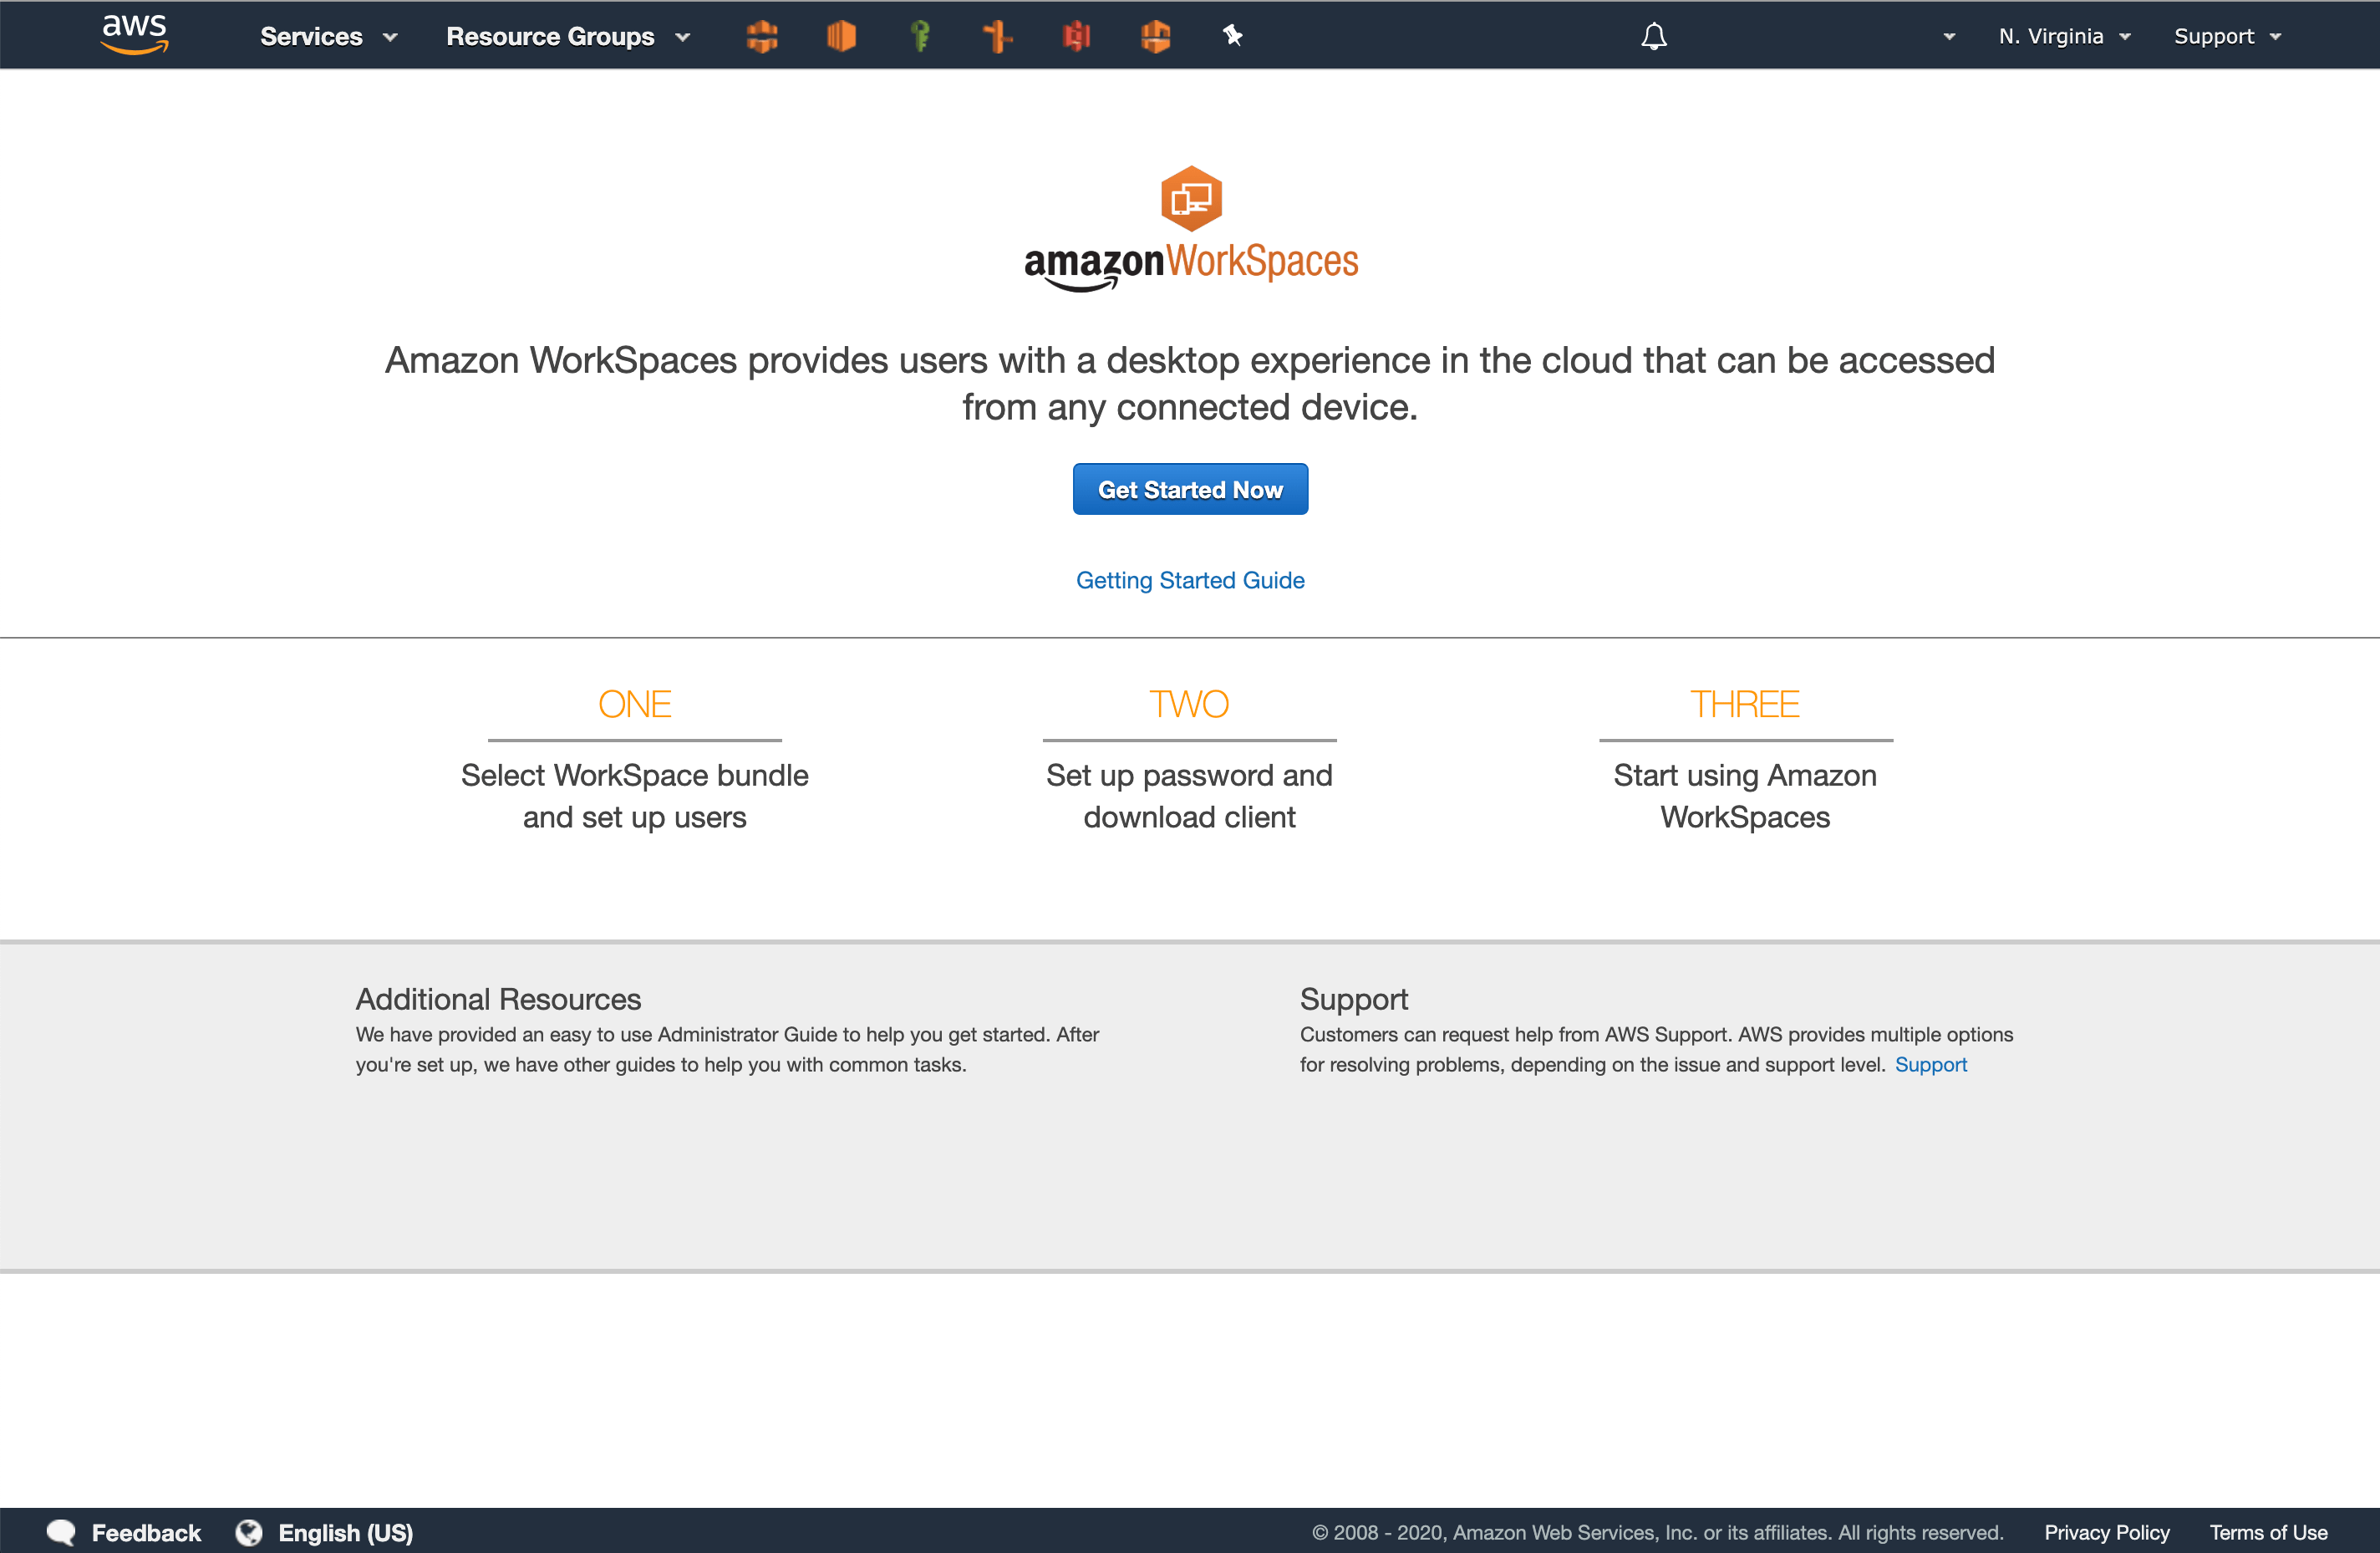Screen dimensions: 2380x1553
Task: Click the Amazon WorkSpaces logo
Action: [1190, 228]
